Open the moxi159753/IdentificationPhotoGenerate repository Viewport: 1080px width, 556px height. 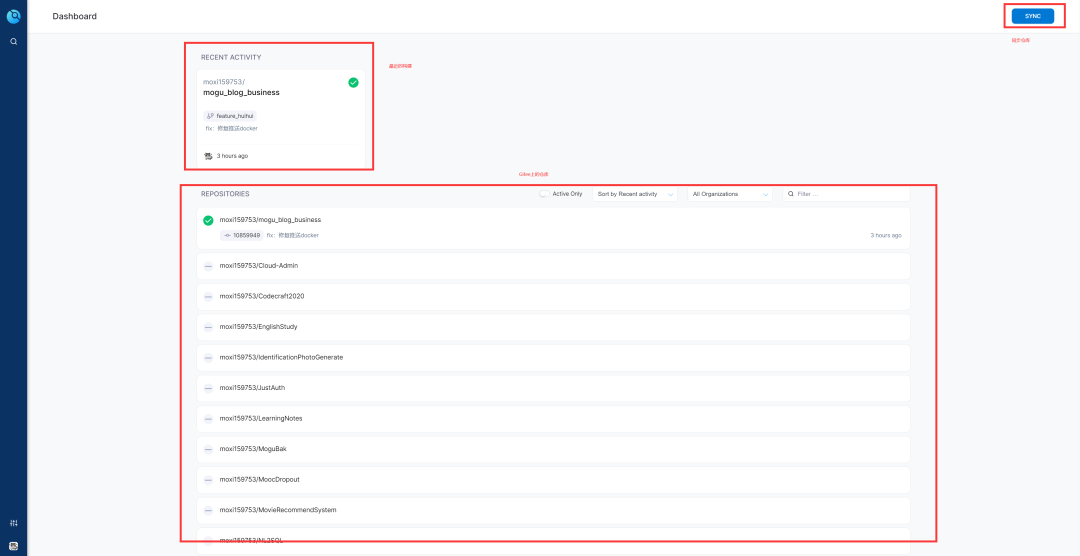553,358
